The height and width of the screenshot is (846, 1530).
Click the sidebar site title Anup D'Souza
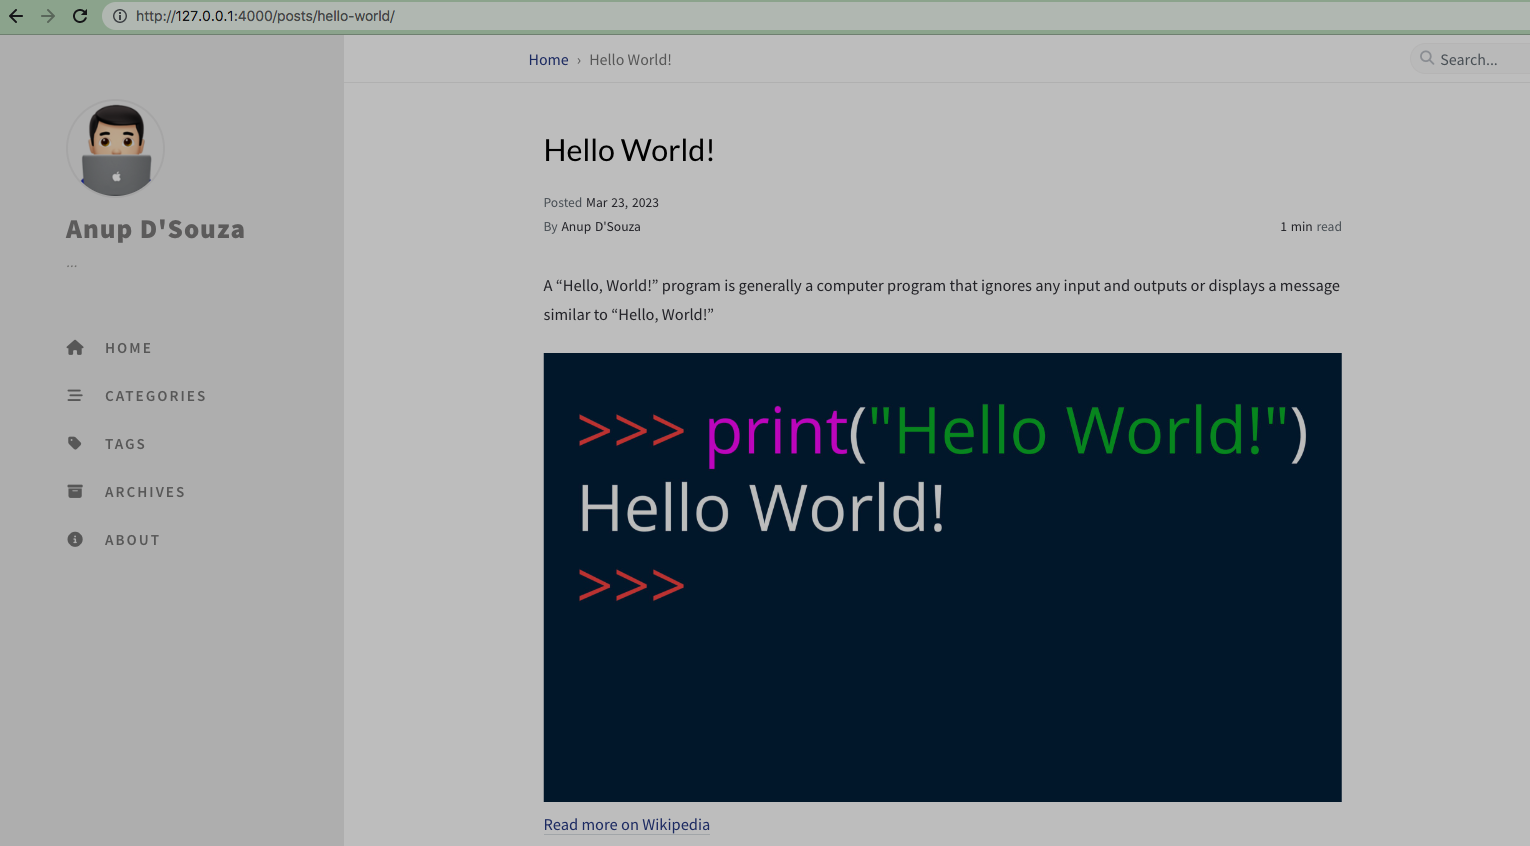click(155, 229)
